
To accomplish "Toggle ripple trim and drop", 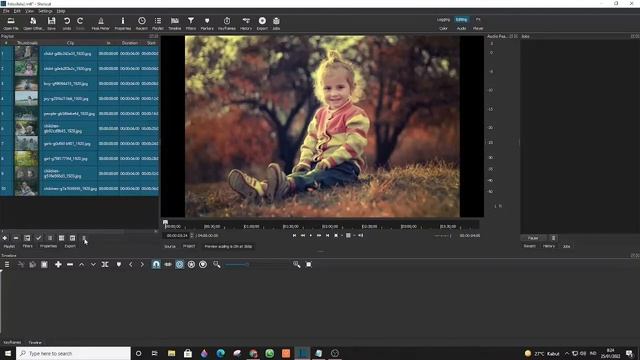I will point(180,264).
